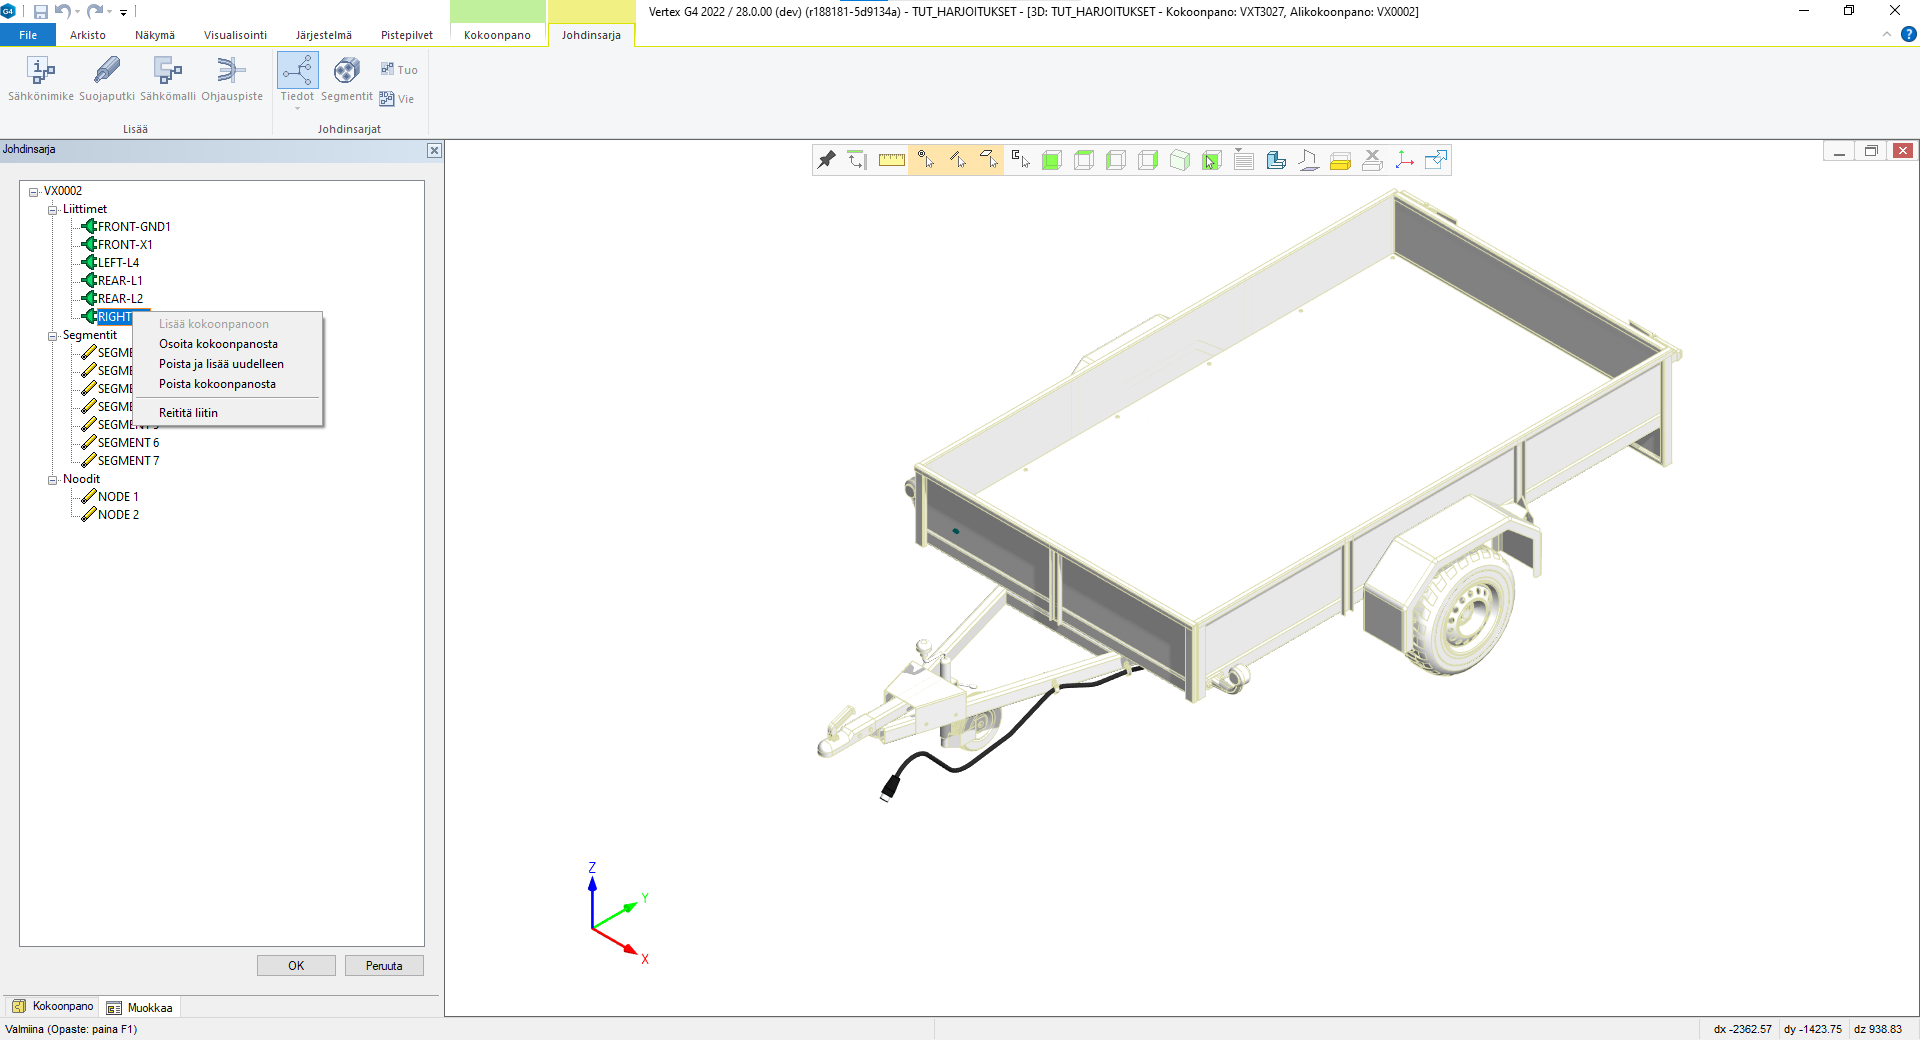Click the Sähkönimike ribbon icon
Screen dimensions: 1920x1040
(x=41, y=72)
